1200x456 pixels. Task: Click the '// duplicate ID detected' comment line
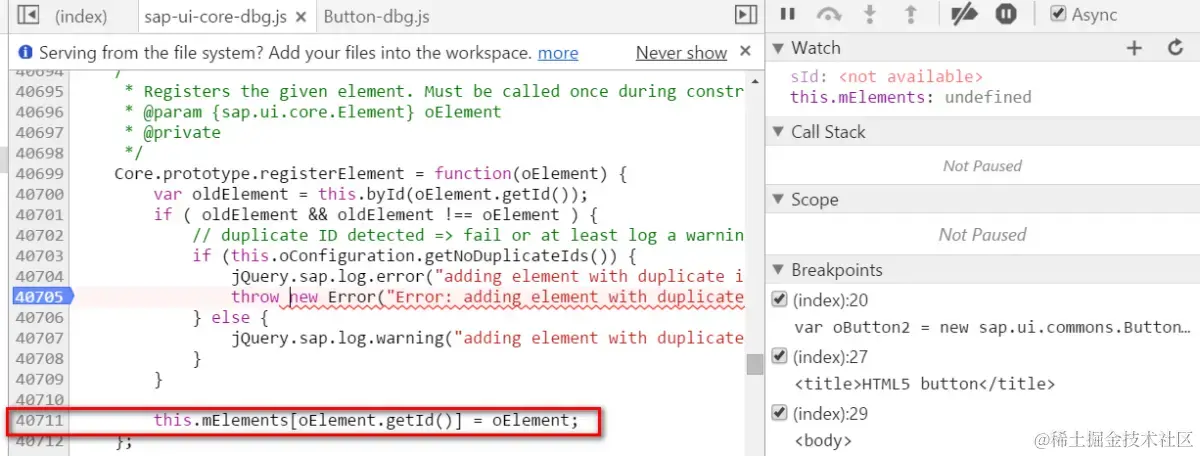(468, 235)
